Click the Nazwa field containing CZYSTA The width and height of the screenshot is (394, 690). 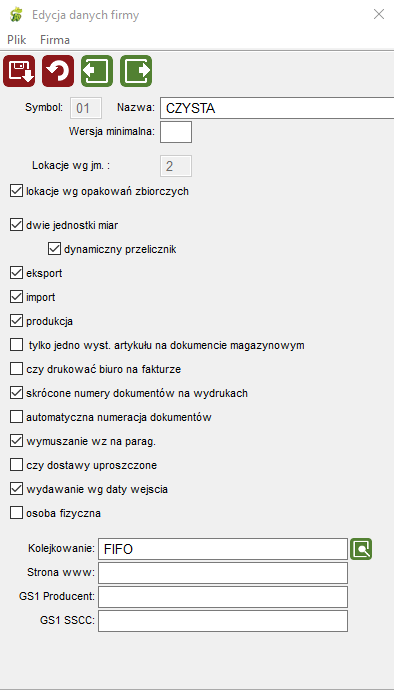(277, 108)
